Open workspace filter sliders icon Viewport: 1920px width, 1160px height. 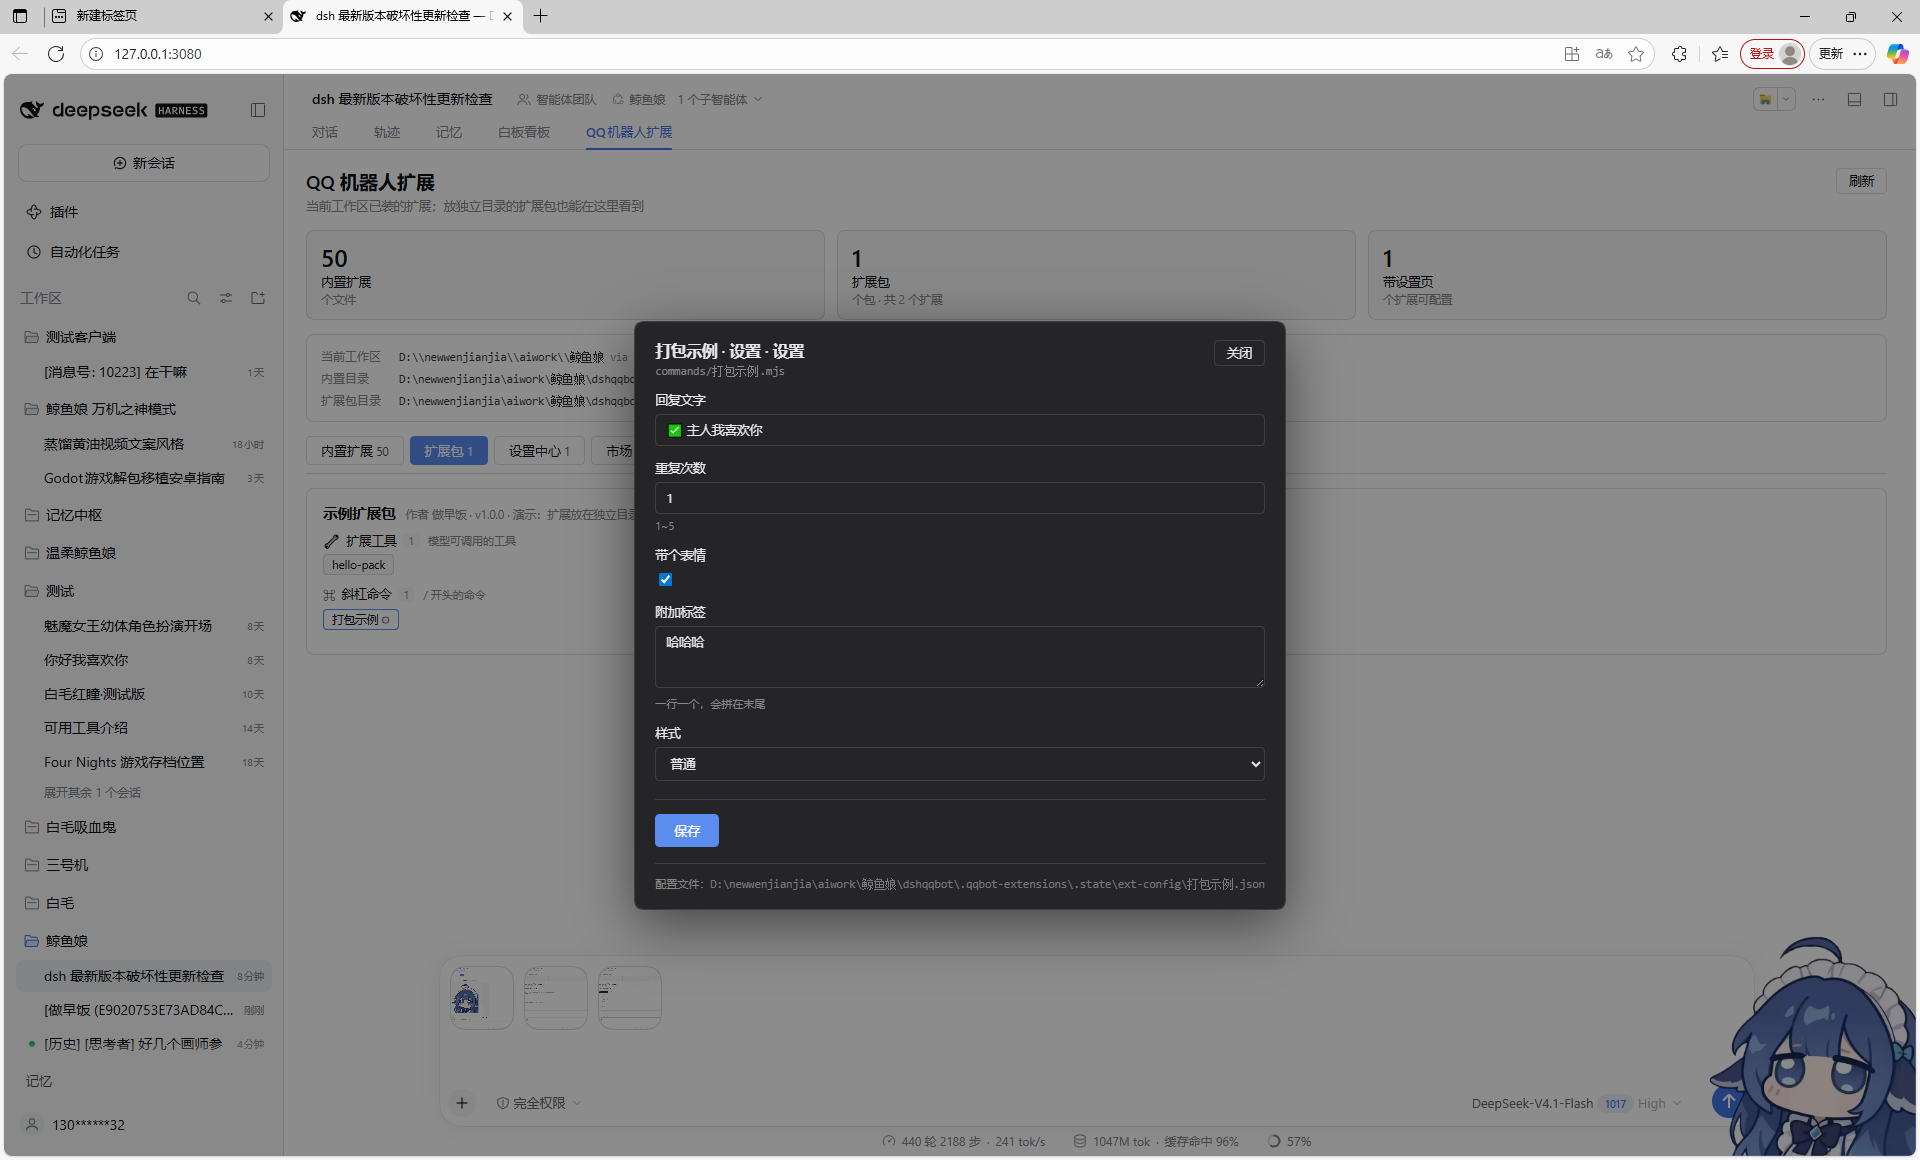(x=226, y=298)
